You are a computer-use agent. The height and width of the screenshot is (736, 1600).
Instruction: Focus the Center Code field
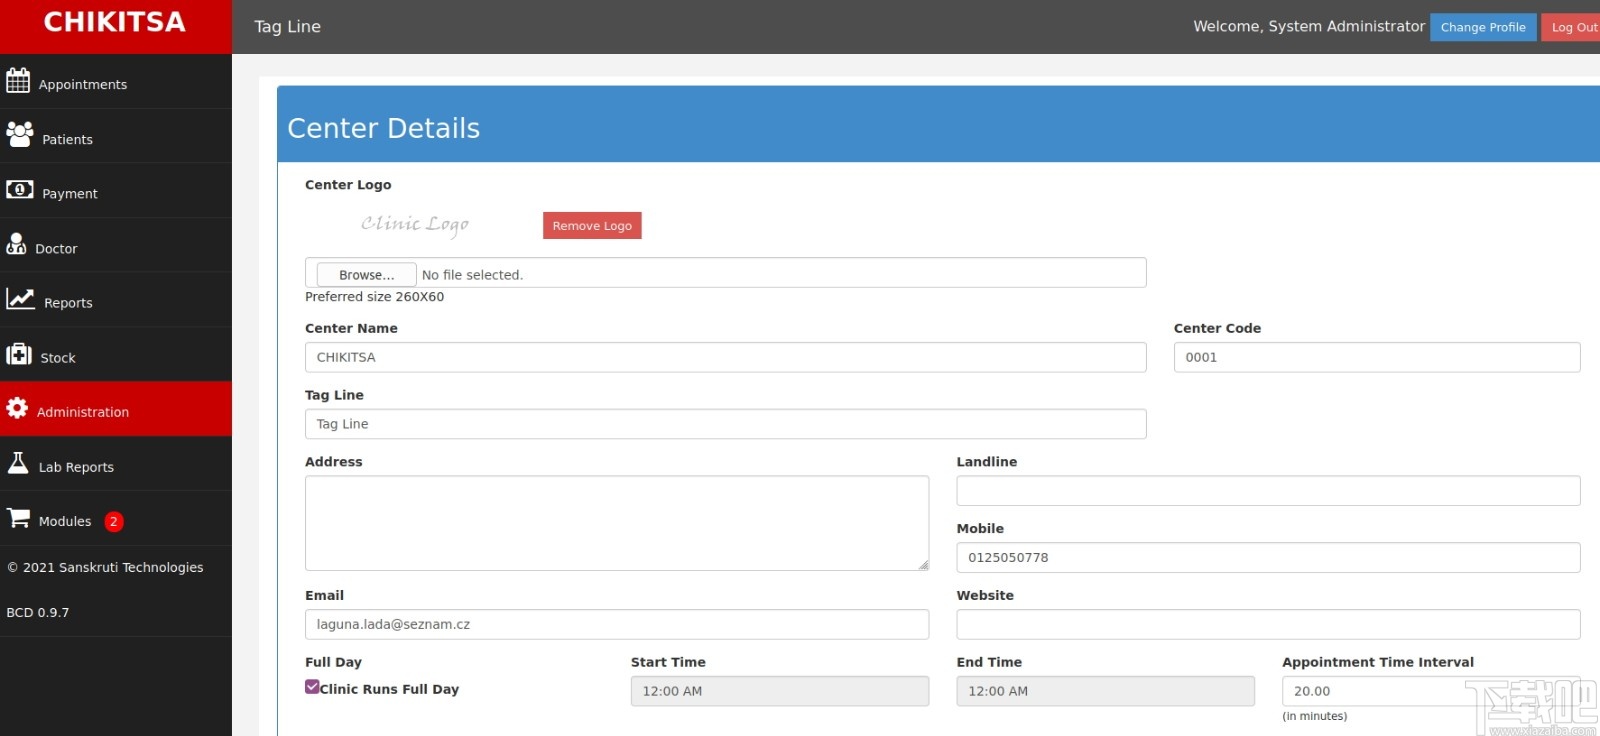pos(1377,358)
